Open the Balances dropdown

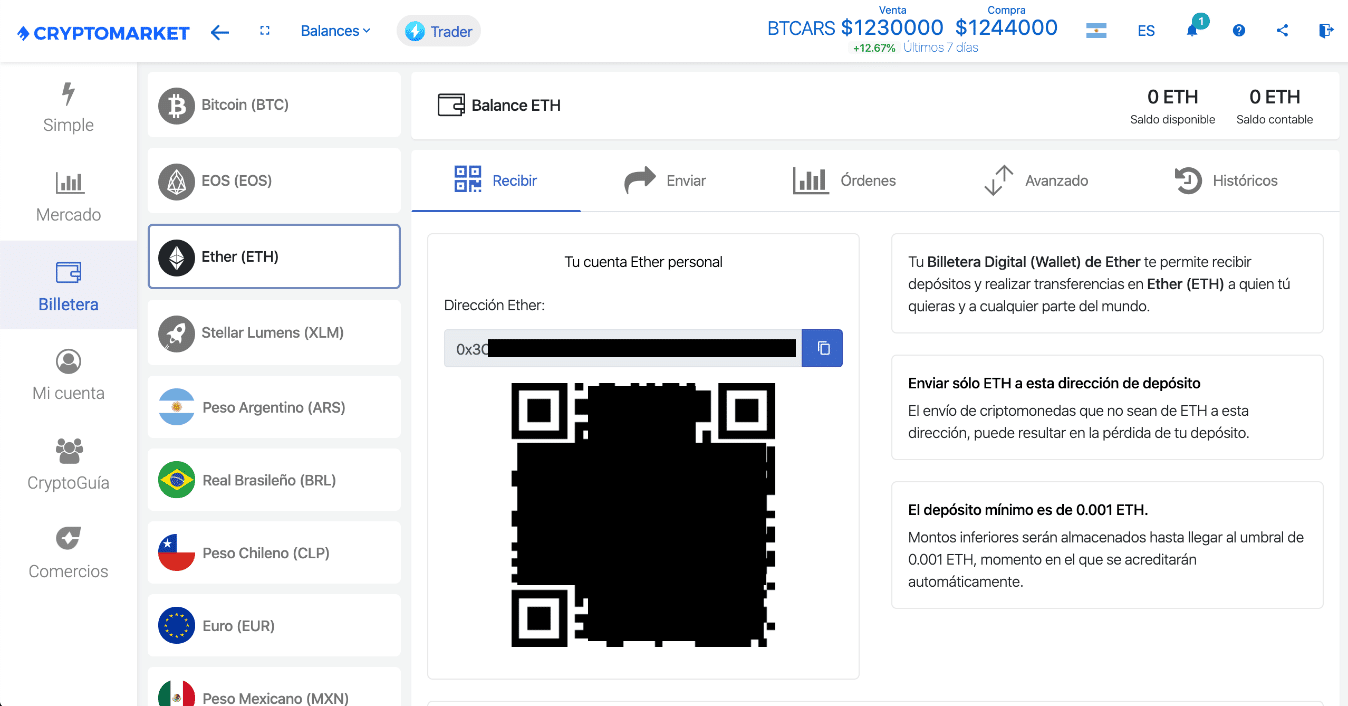[336, 31]
